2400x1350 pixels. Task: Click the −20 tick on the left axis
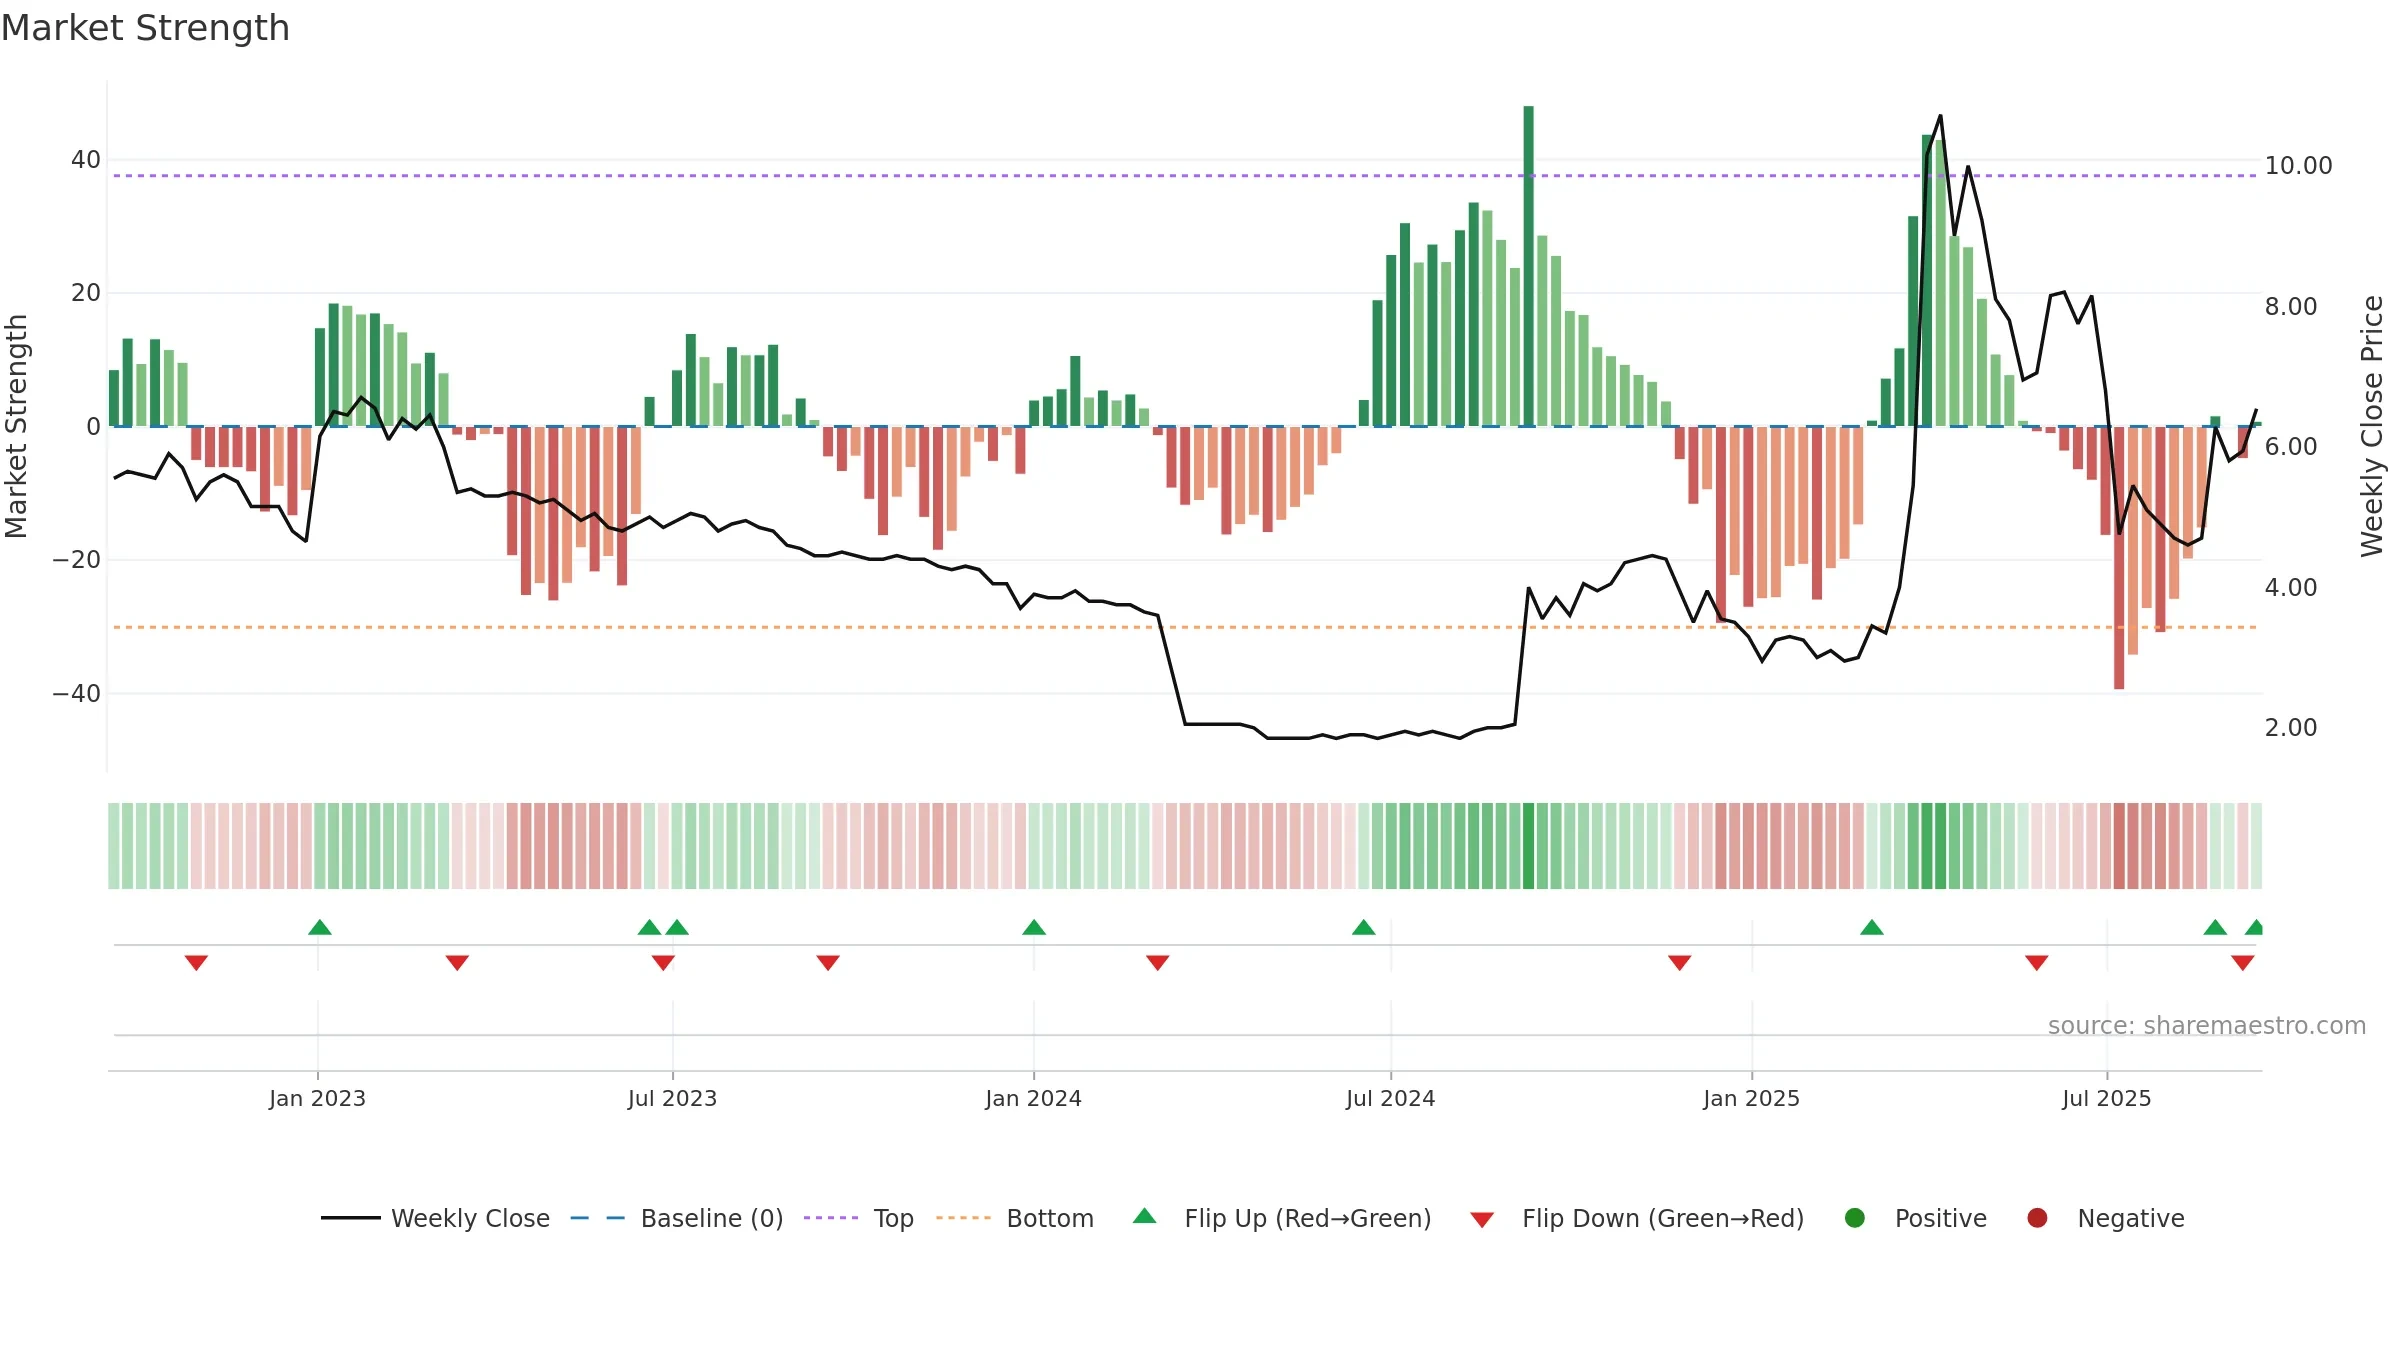[x=77, y=560]
